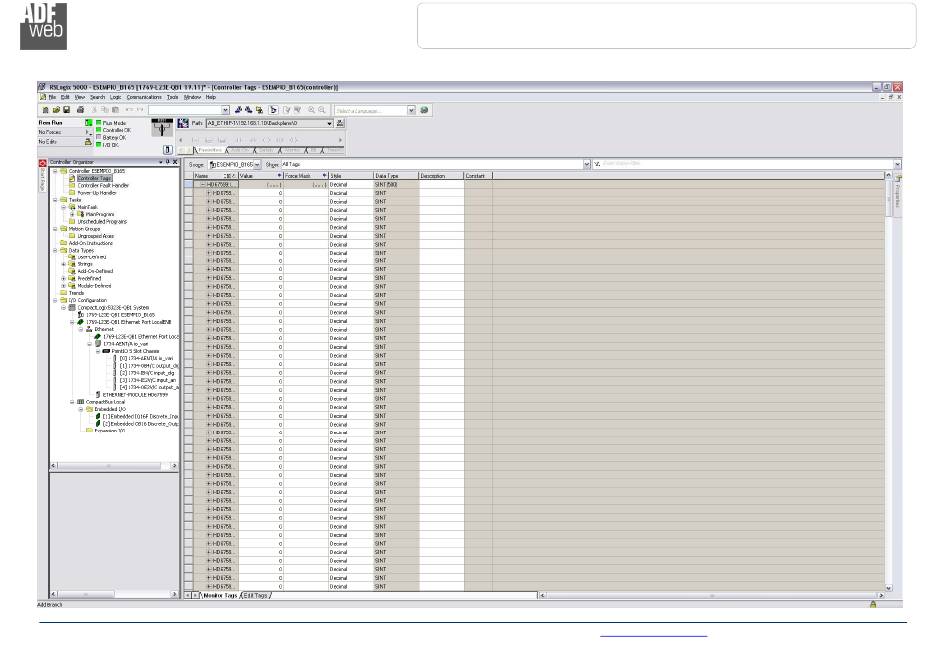The width and height of the screenshot is (950, 654).
Task: Select Controller Fault Handler tree item
Action: point(103,185)
